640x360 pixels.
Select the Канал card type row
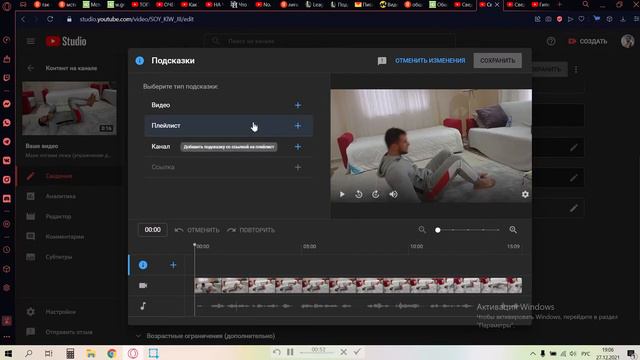click(229, 147)
